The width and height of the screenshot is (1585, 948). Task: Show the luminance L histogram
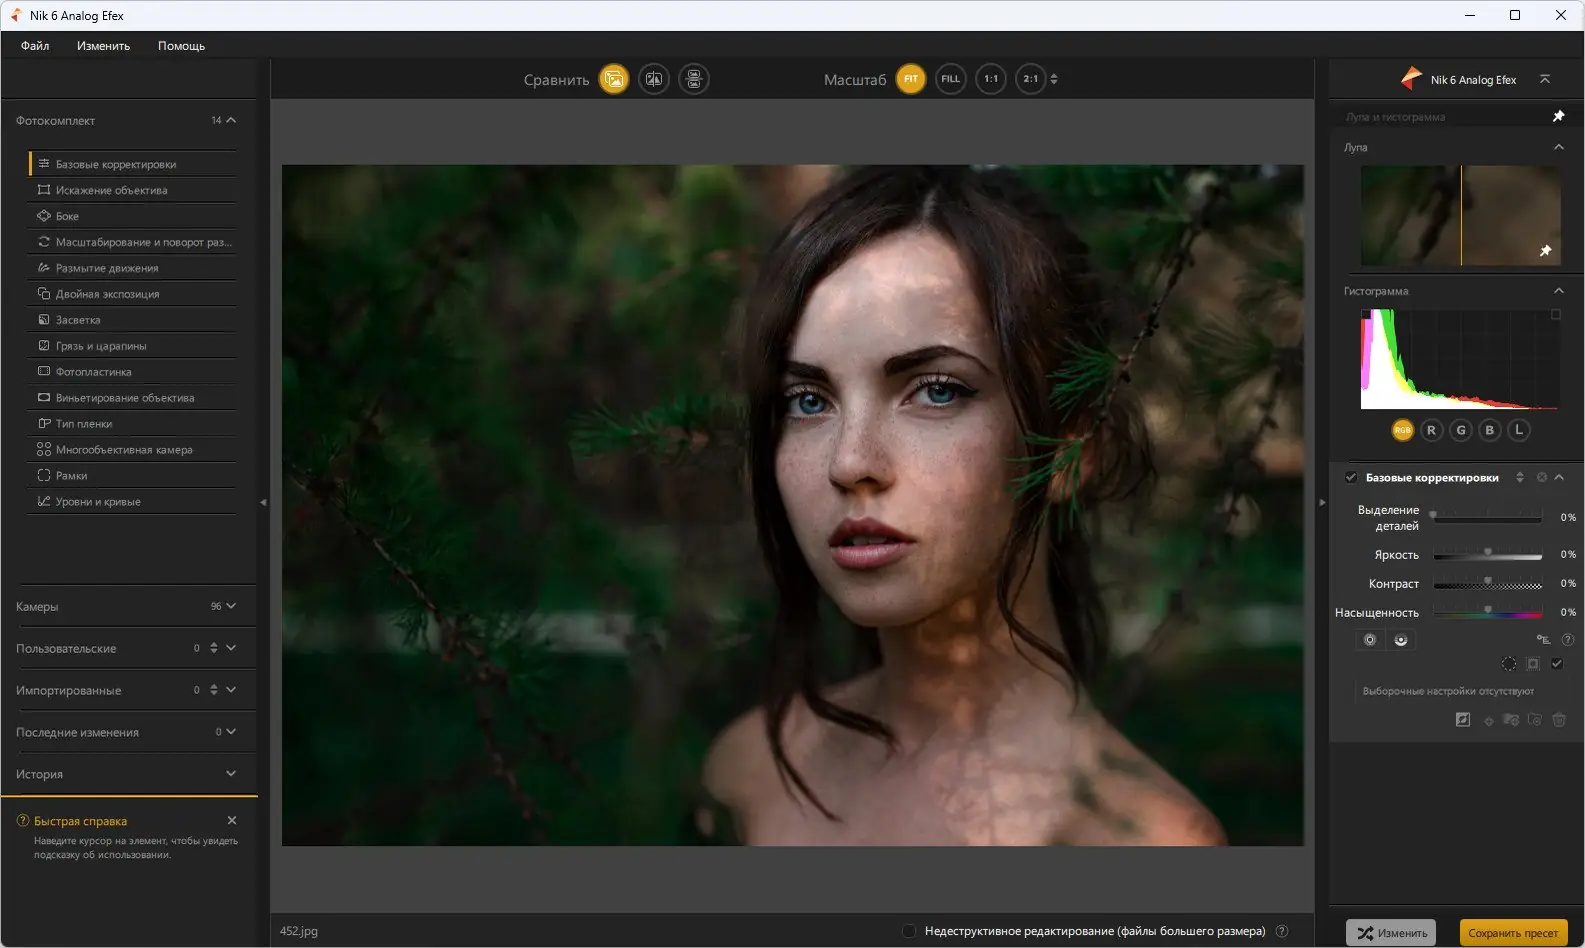pos(1519,430)
